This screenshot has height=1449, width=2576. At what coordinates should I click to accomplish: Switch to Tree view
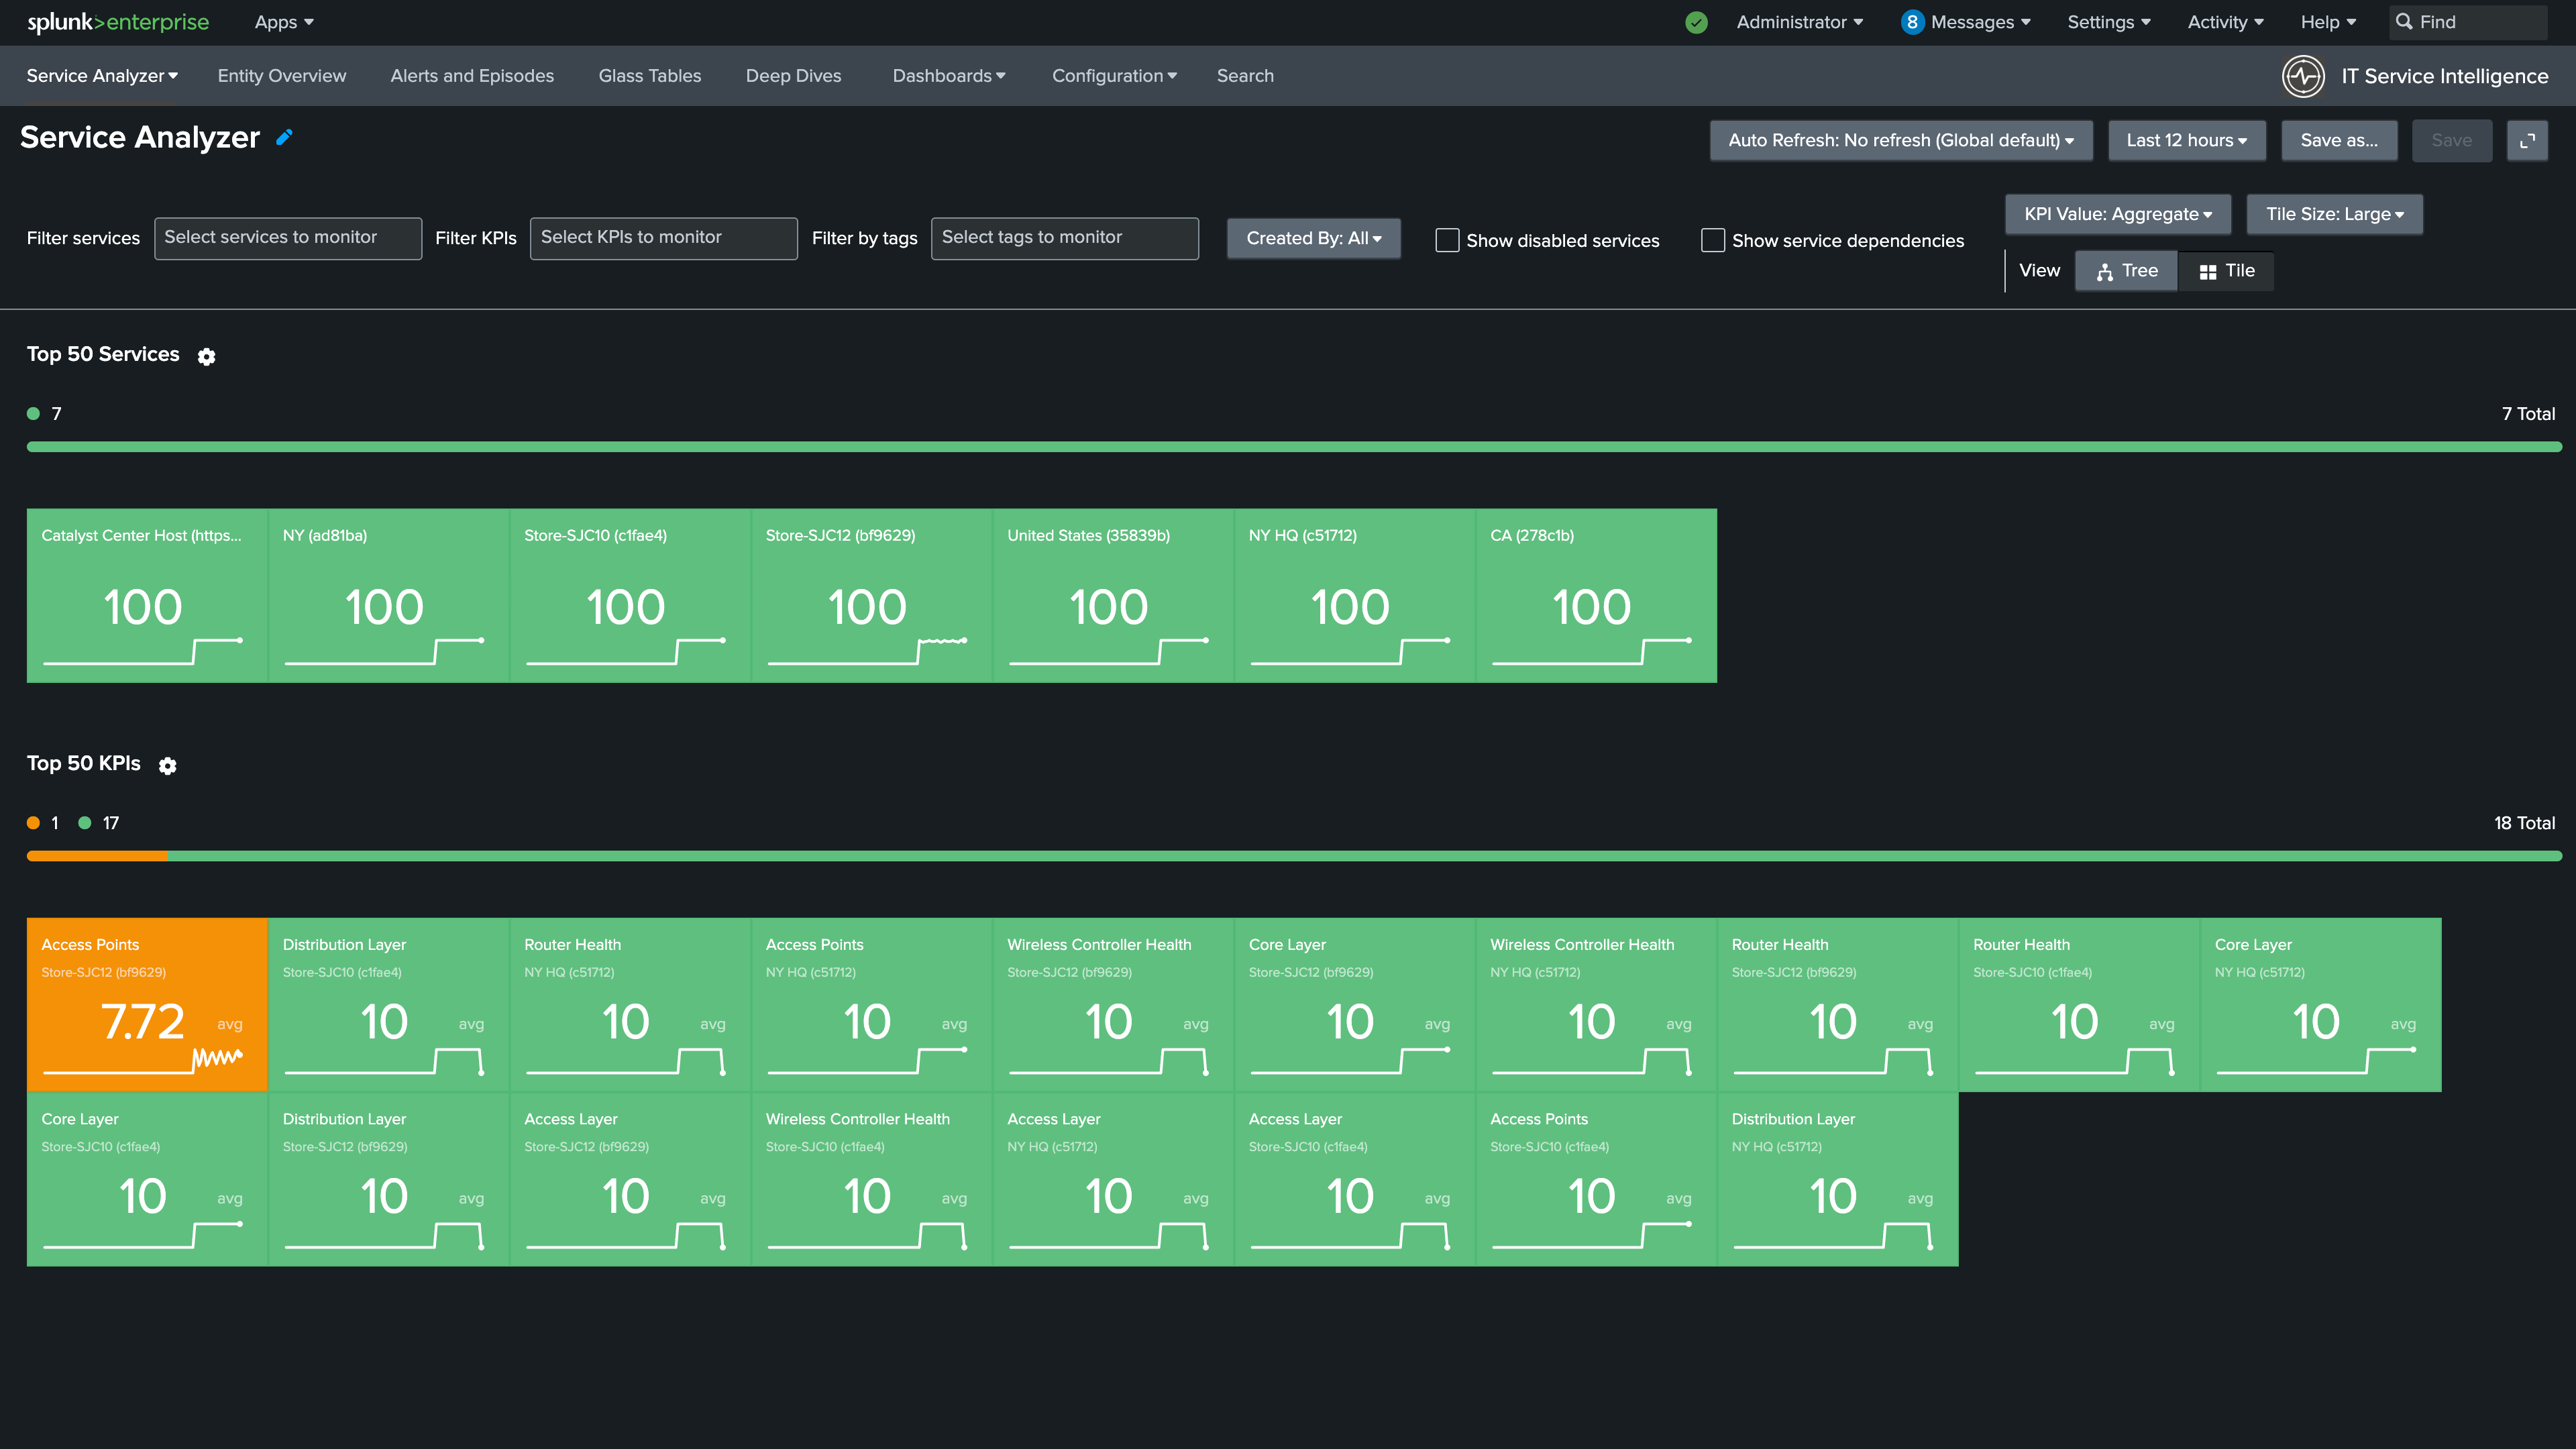click(2126, 271)
